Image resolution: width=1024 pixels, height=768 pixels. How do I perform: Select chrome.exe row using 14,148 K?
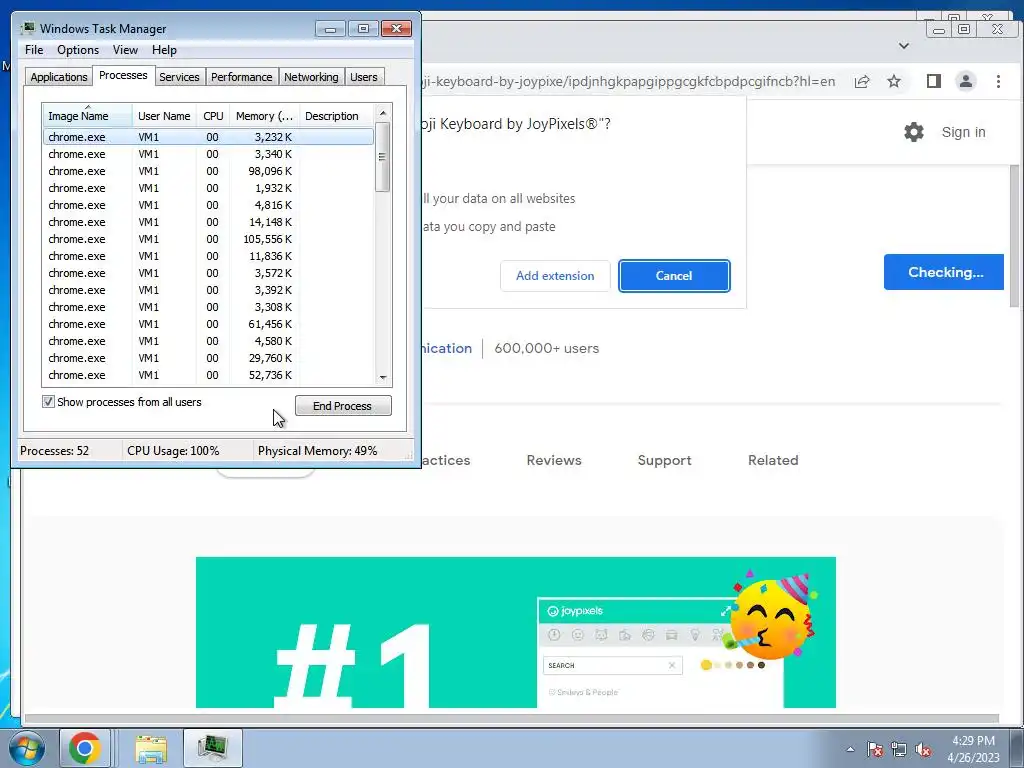(208, 222)
